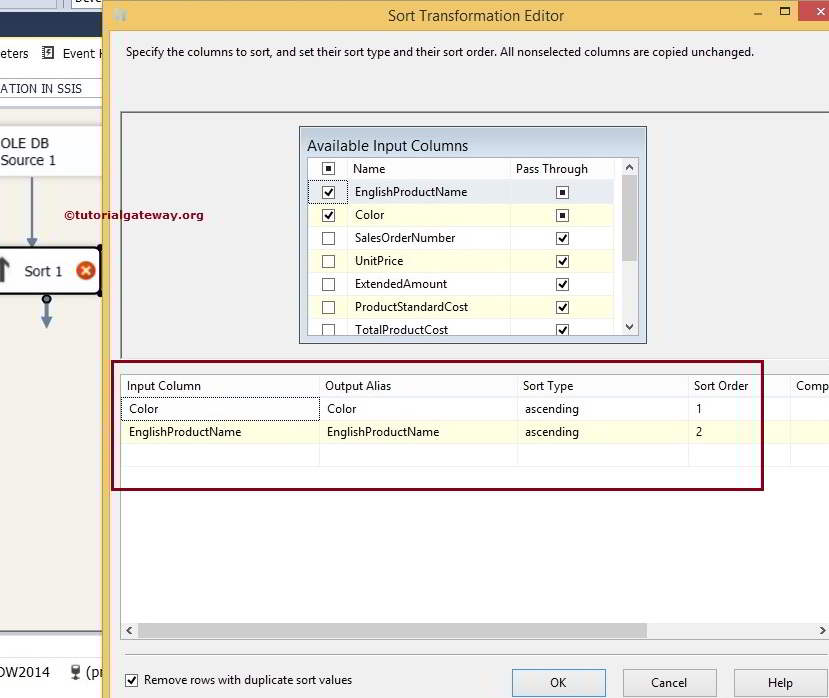Click the Output Alias cell for Color
This screenshot has height=698, width=829.
[400, 408]
